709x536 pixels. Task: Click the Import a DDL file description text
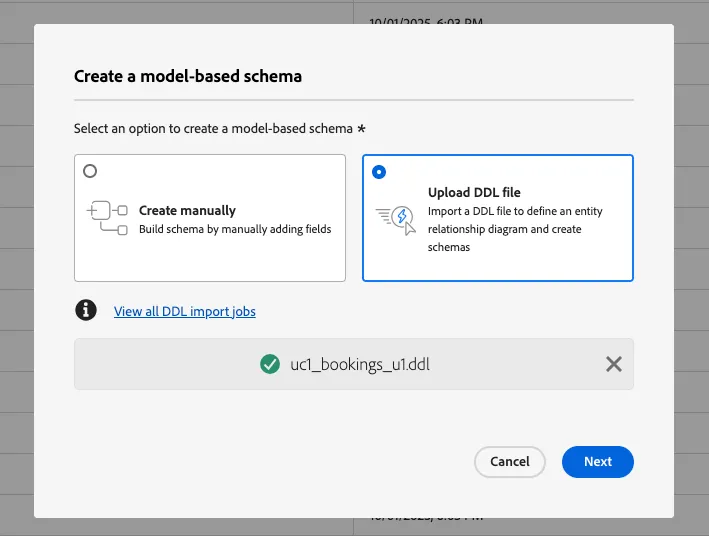(515, 229)
